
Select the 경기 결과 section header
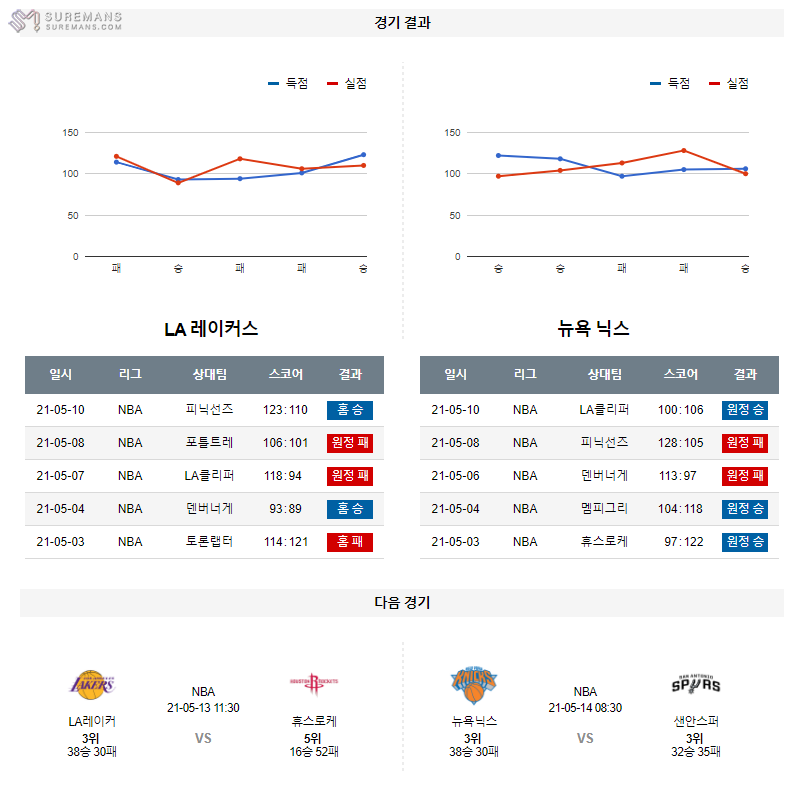point(402,23)
